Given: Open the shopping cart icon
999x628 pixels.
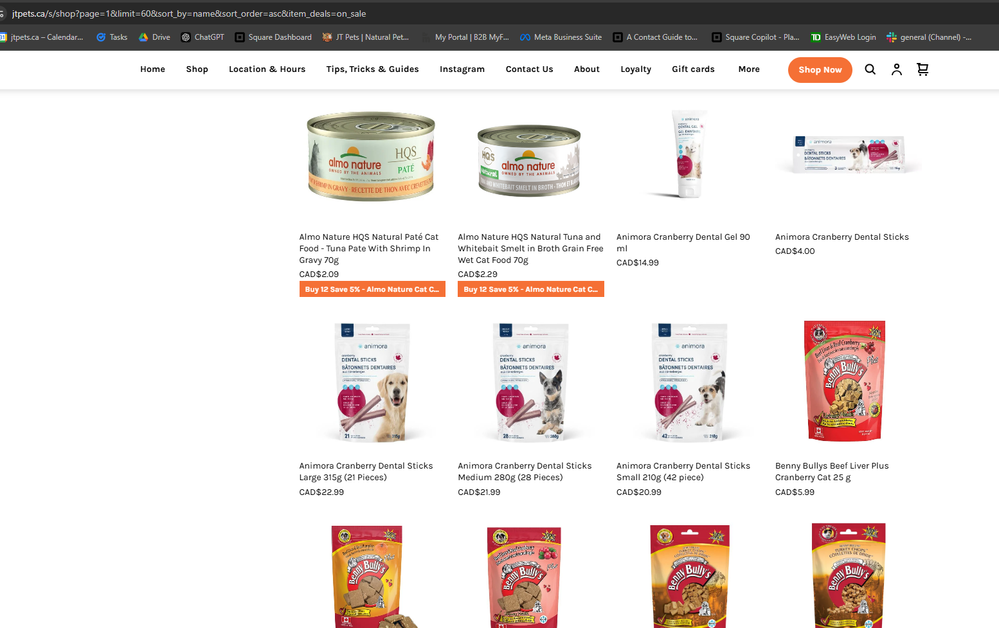Looking at the screenshot, I should point(923,69).
